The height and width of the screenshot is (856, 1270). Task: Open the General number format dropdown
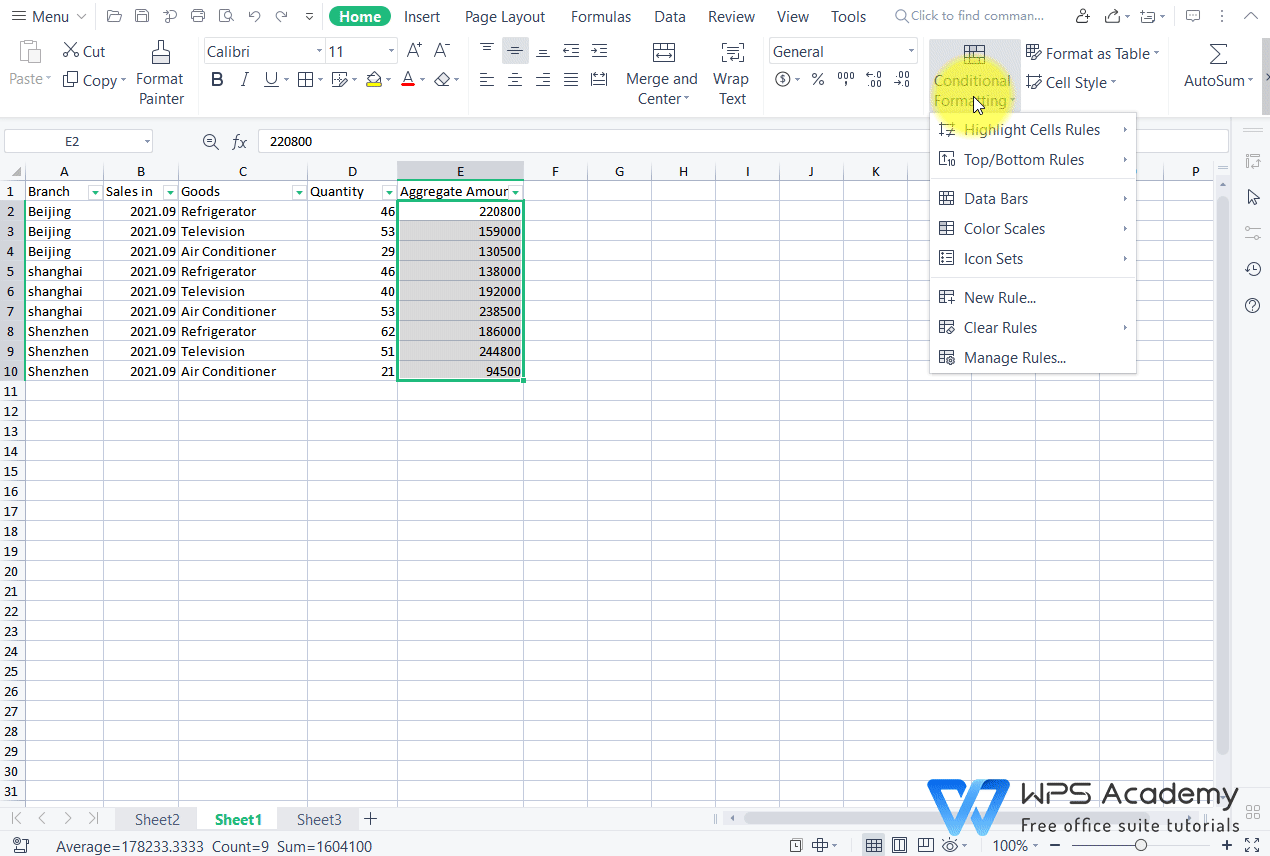pos(910,52)
